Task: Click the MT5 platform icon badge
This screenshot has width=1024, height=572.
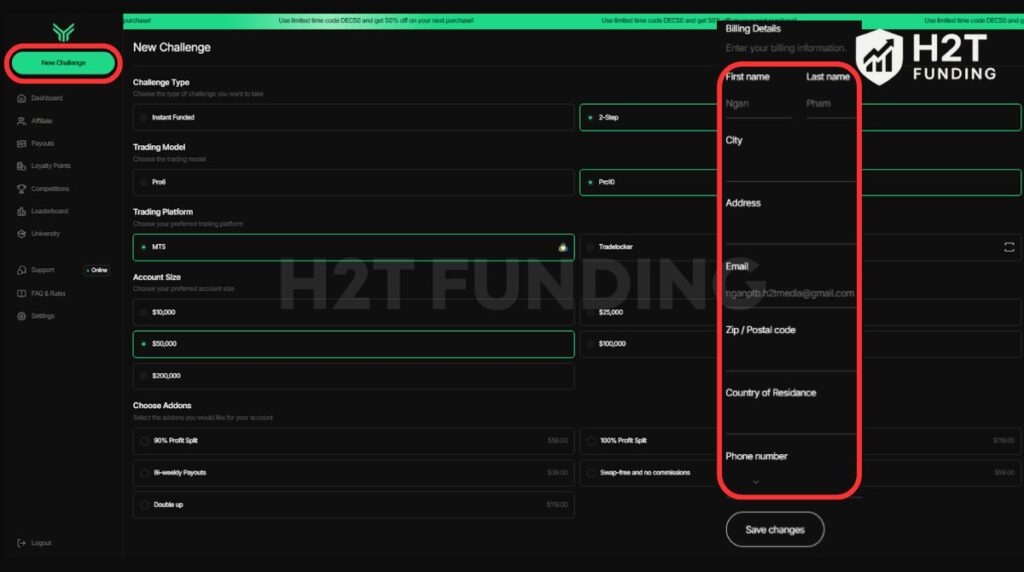Action: click(562, 247)
